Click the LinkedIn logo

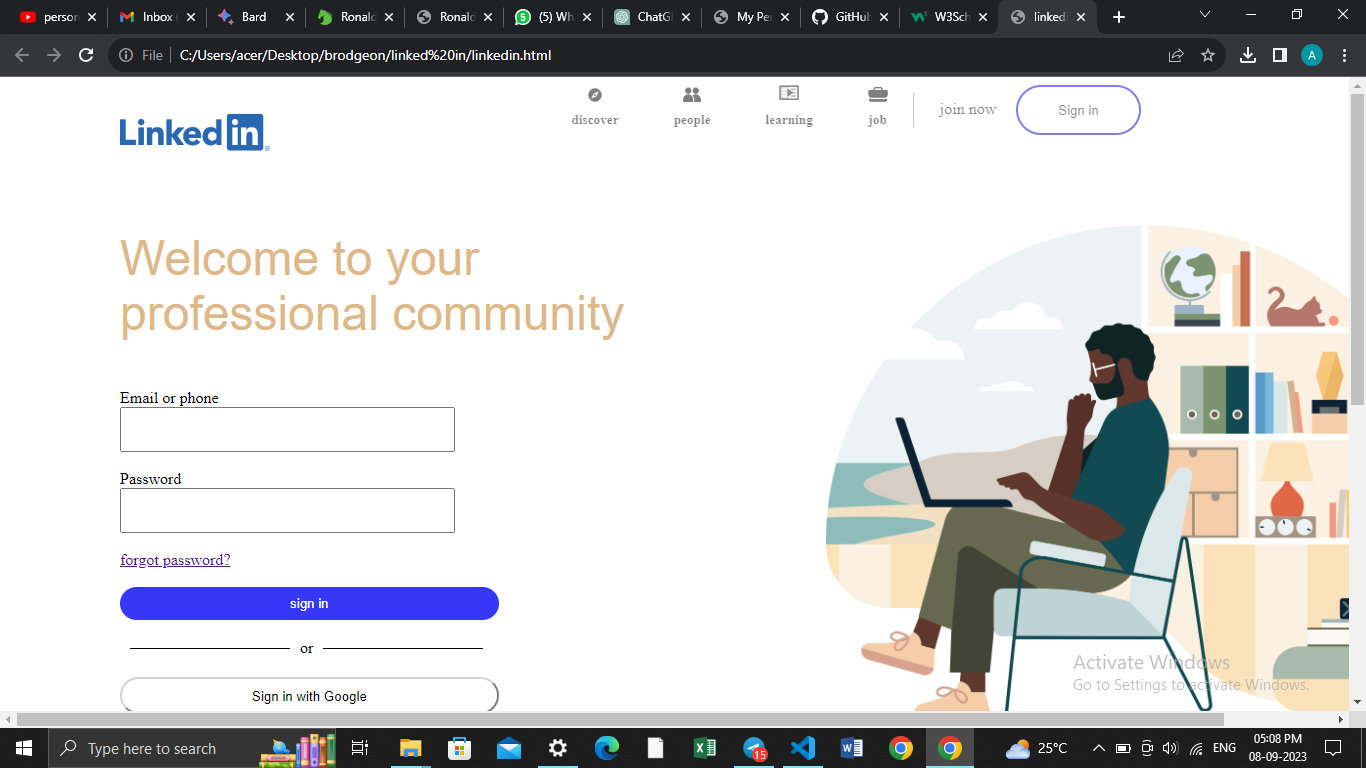(x=194, y=132)
